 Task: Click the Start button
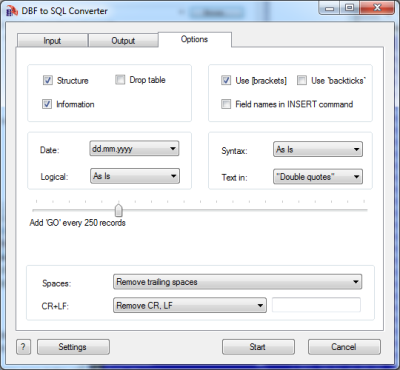(x=258, y=347)
